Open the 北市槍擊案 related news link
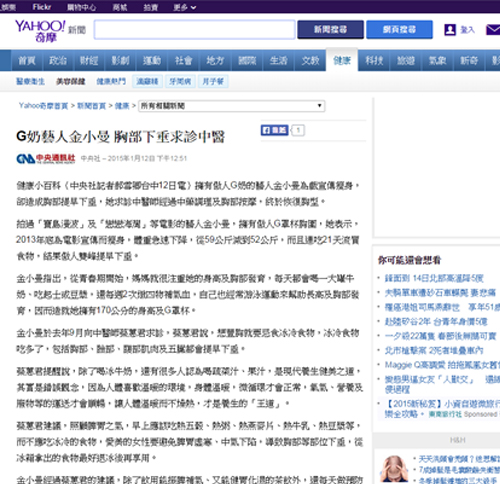 tap(434, 350)
